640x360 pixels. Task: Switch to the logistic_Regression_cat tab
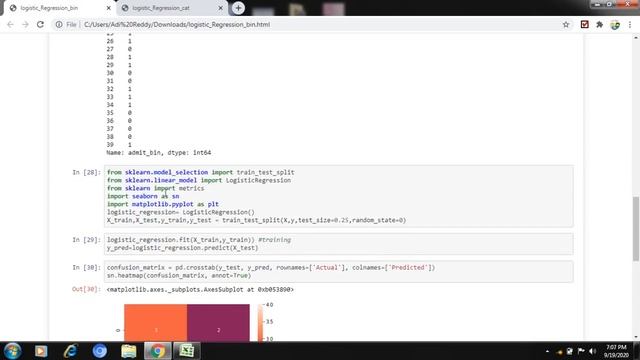pyautogui.click(x=171, y=8)
